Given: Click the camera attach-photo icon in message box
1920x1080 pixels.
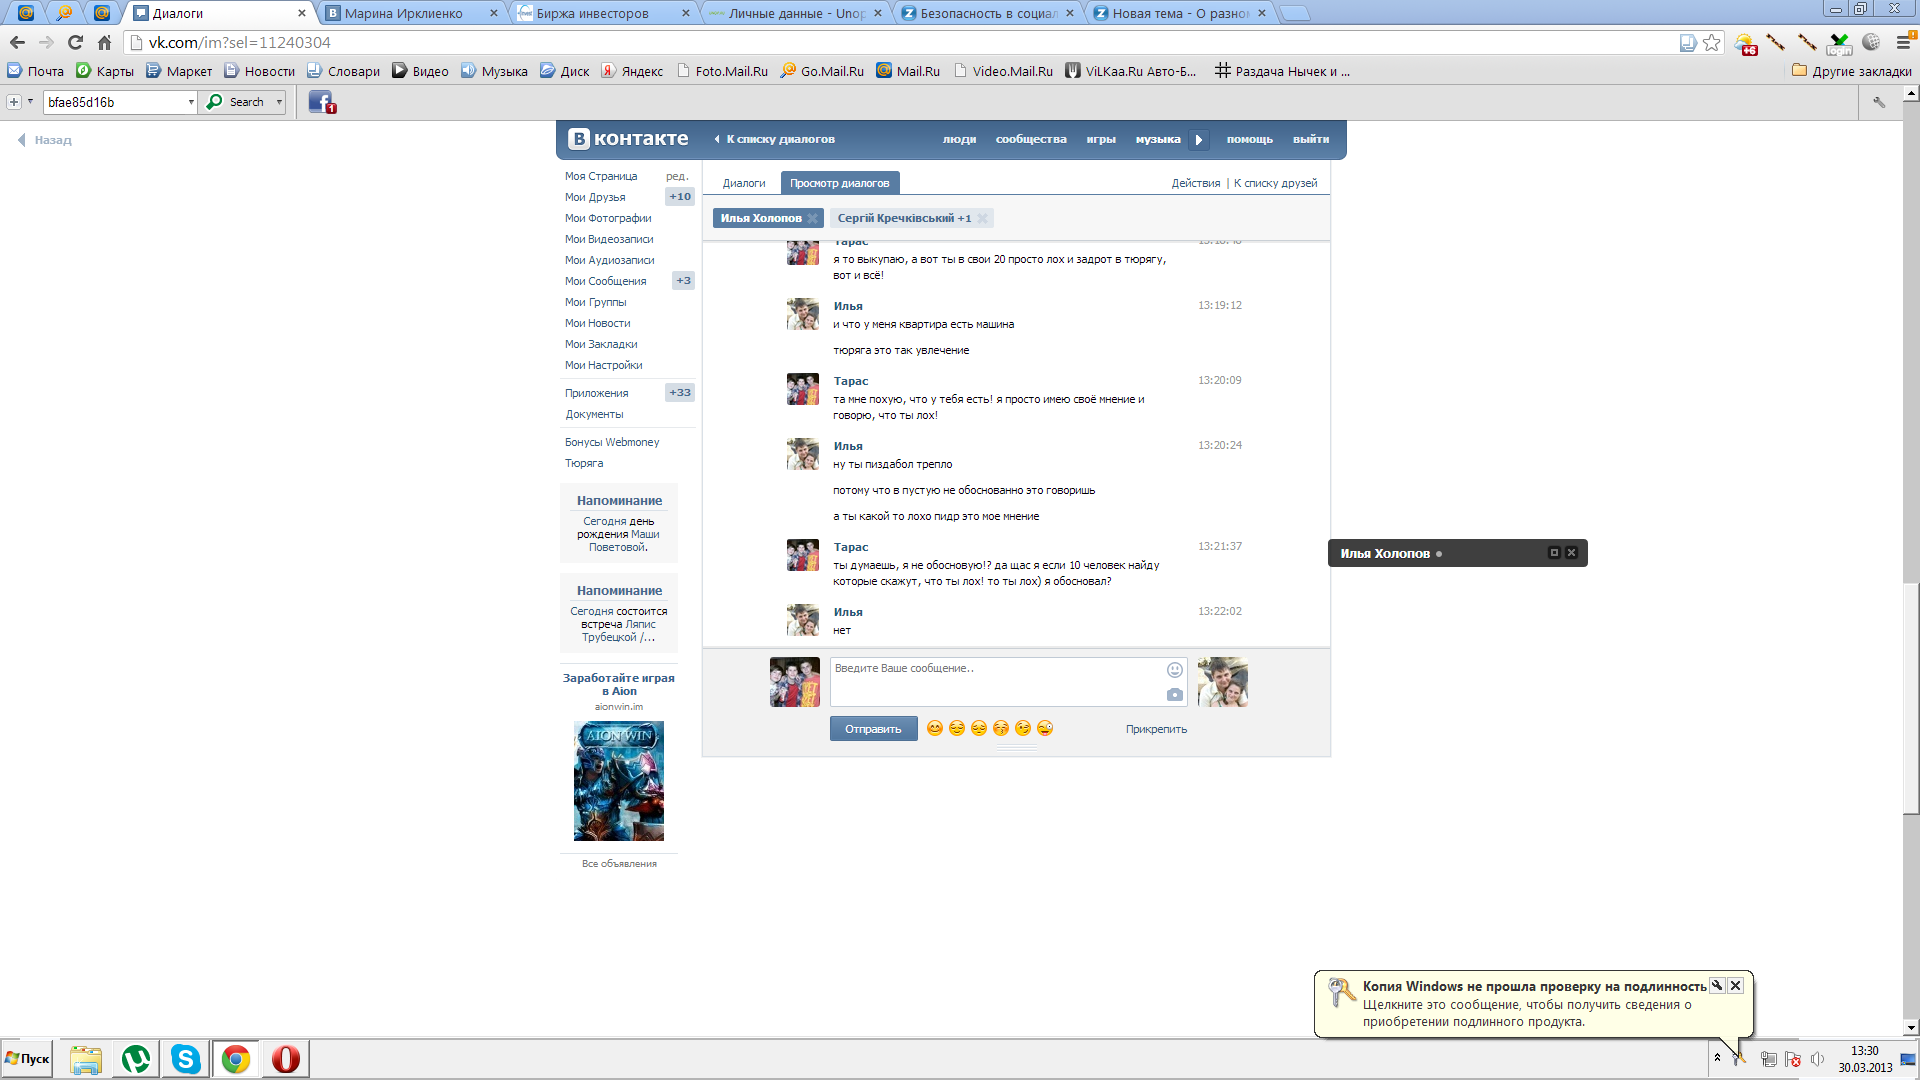Looking at the screenshot, I should tap(1174, 695).
